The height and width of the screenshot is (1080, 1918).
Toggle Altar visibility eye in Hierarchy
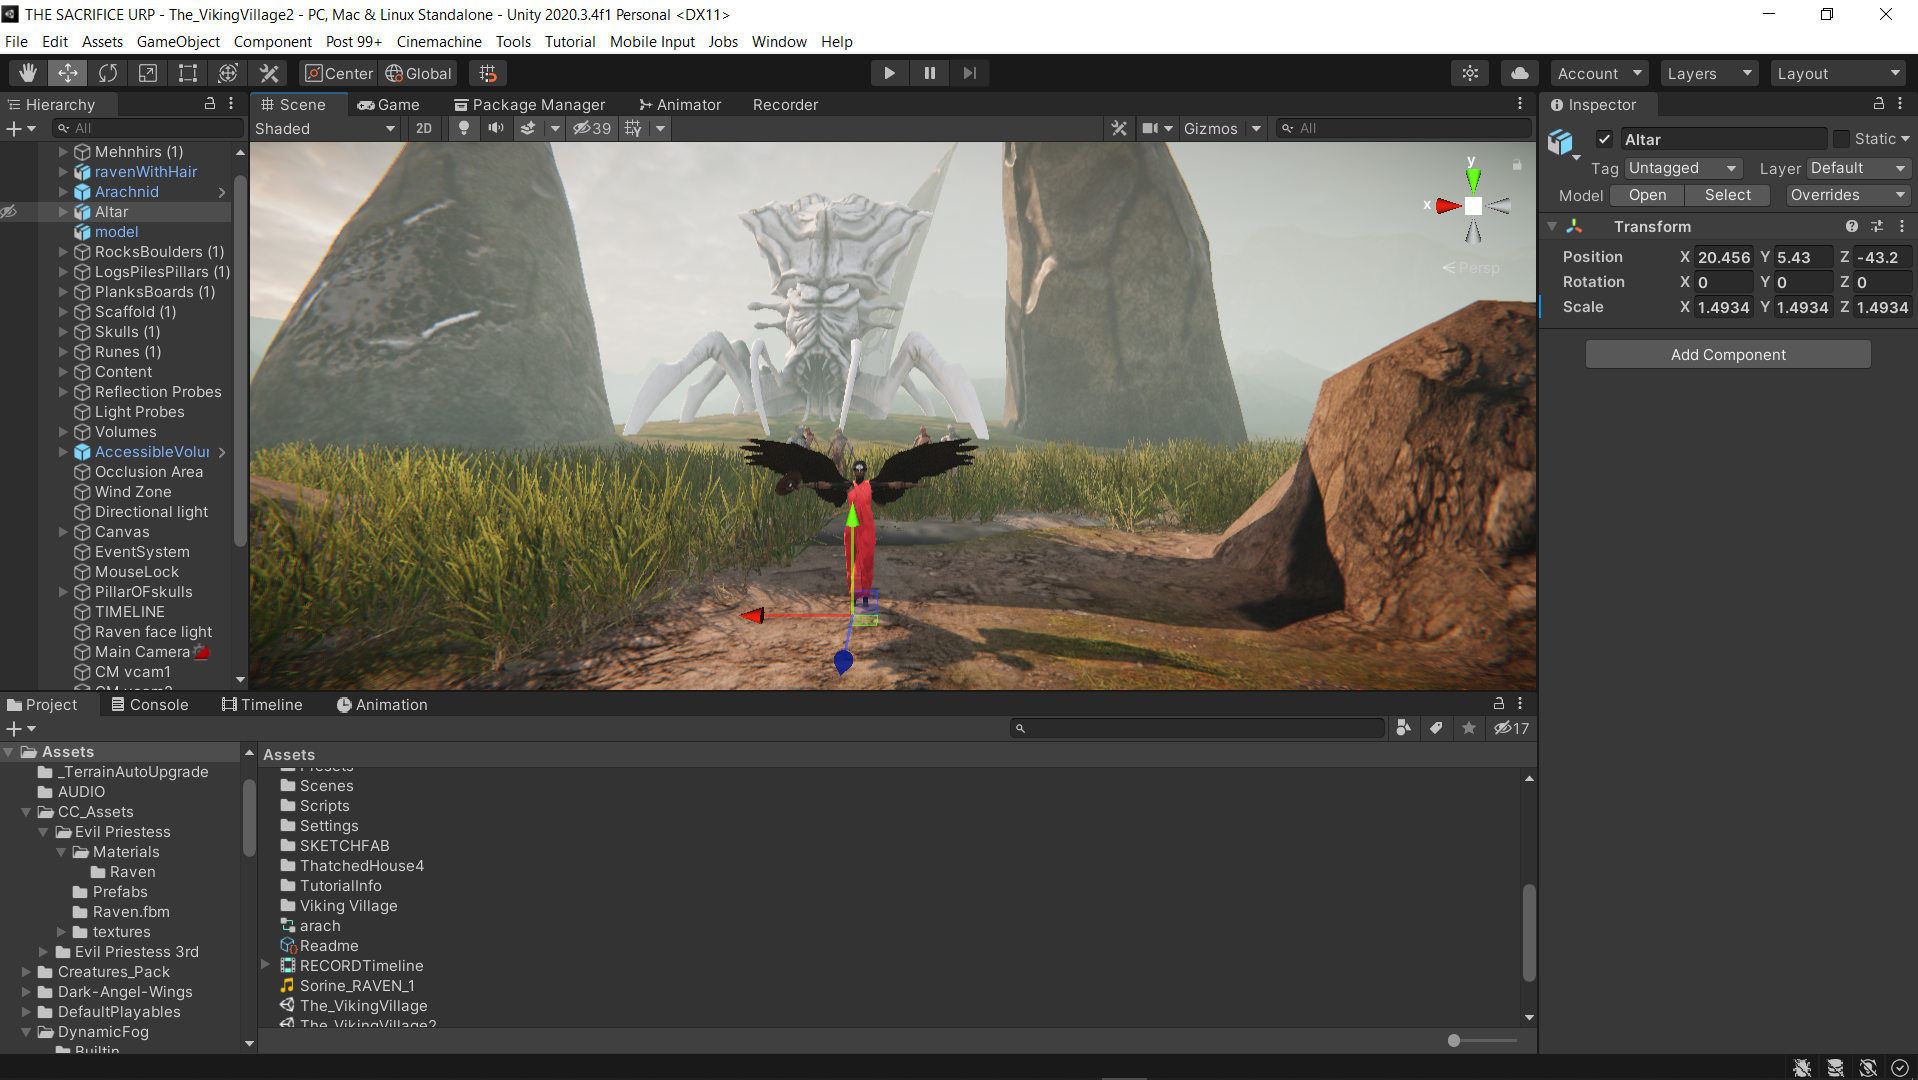pos(9,212)
